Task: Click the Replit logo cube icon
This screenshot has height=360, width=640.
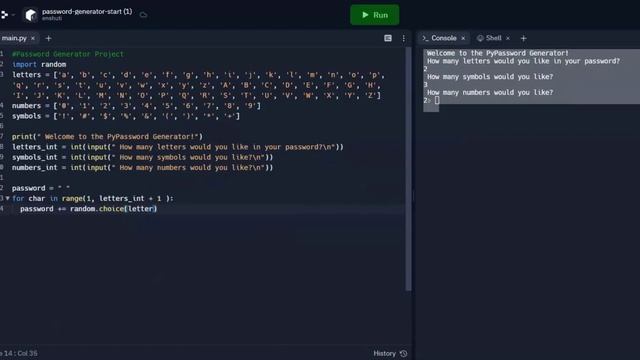Action: (31, 15)
